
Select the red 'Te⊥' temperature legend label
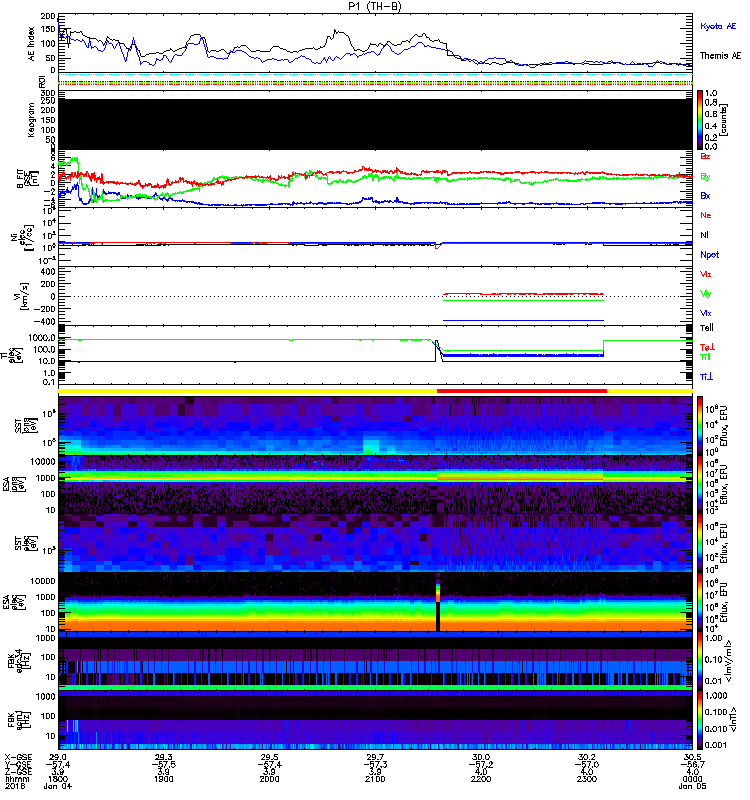coord(707,347)
